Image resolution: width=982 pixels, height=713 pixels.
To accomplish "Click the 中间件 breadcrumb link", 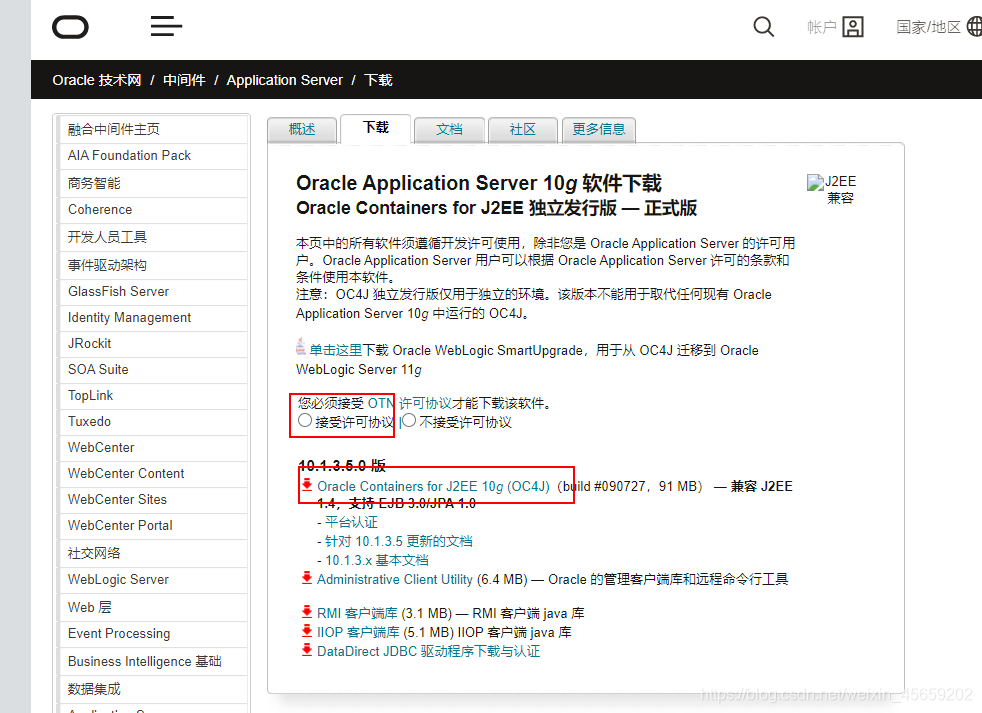I will (x=184, y=80).
